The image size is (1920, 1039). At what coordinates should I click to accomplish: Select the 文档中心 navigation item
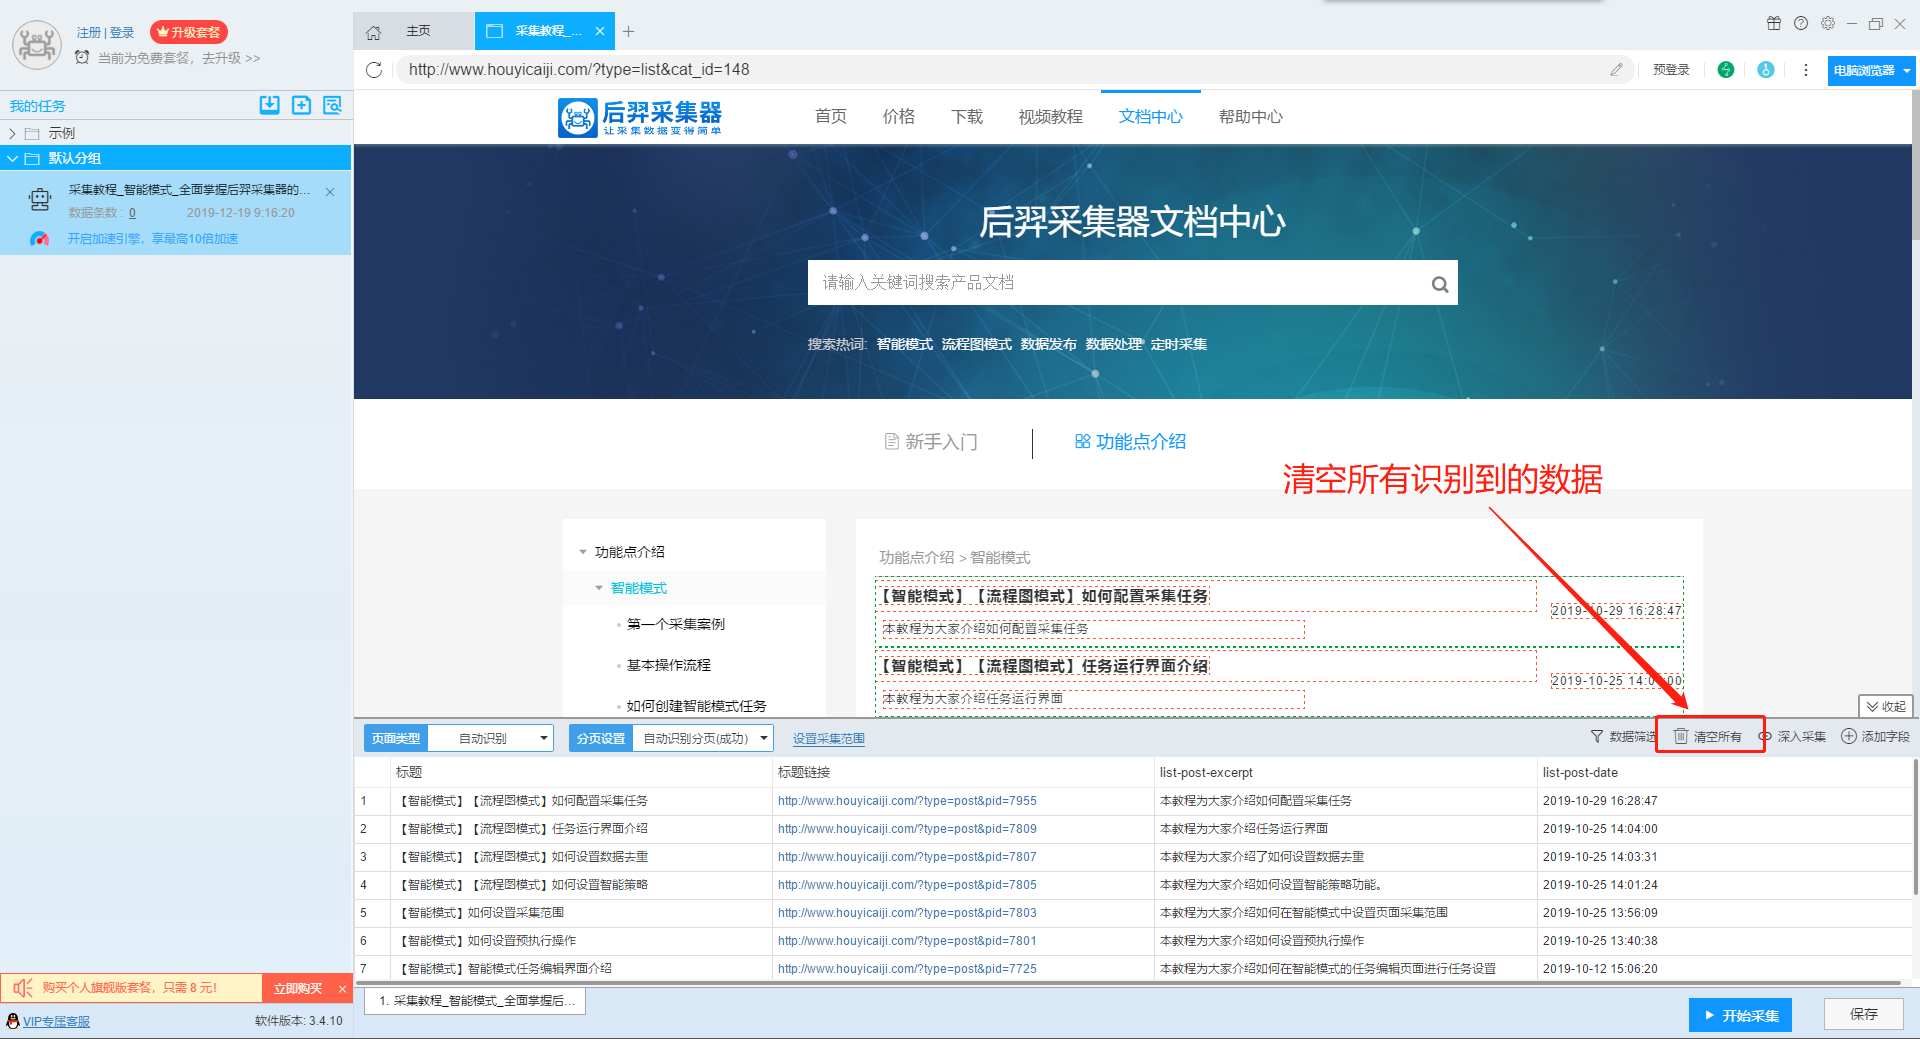tap(1151, 117)
